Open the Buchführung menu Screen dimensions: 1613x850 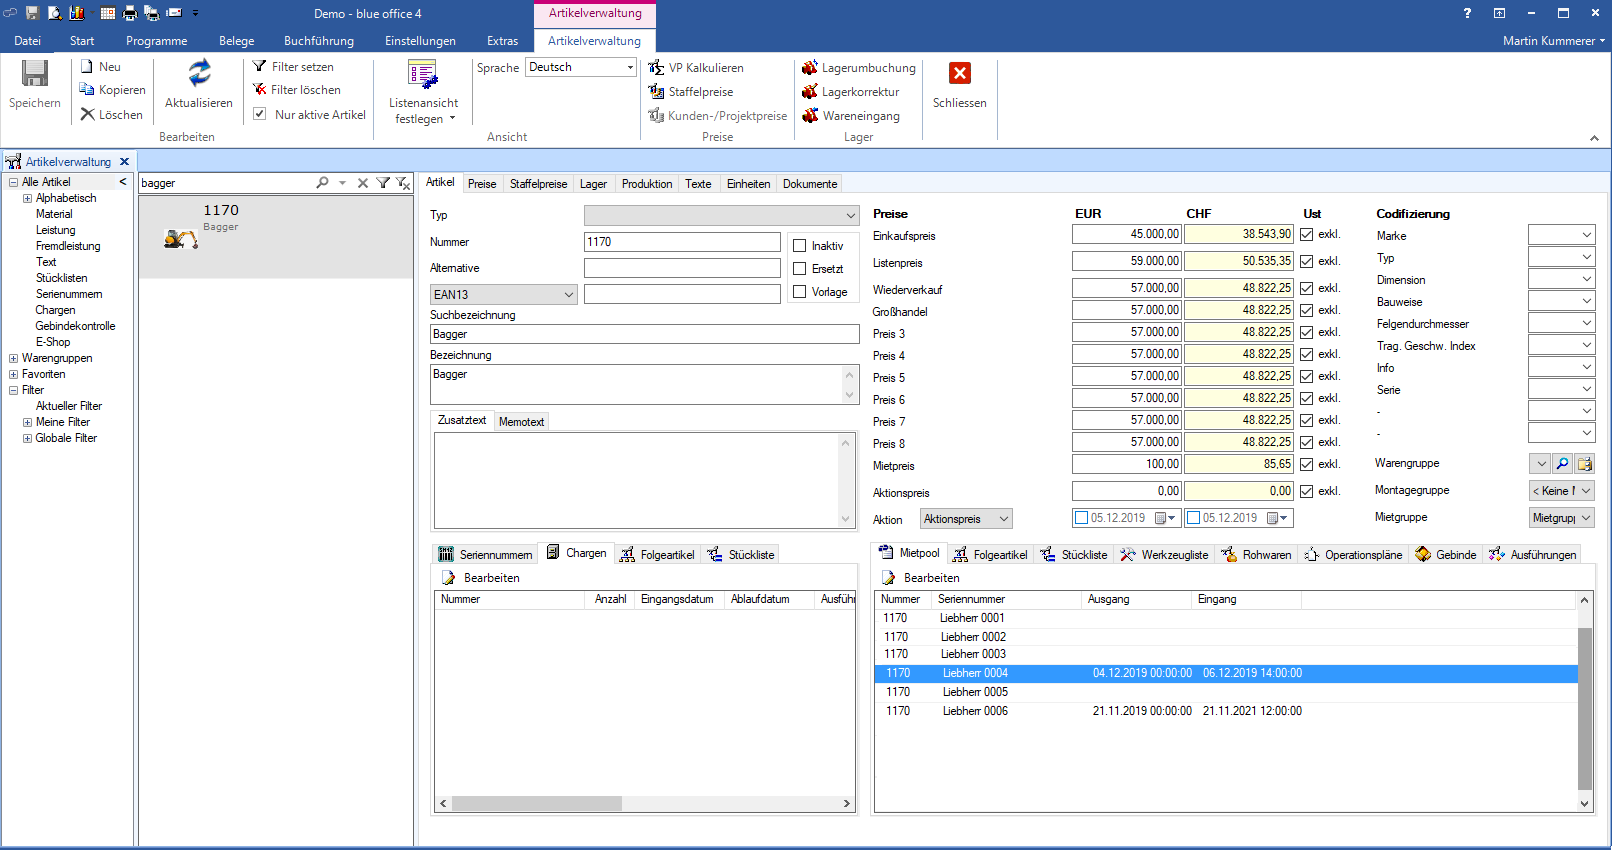click(318, 41)
